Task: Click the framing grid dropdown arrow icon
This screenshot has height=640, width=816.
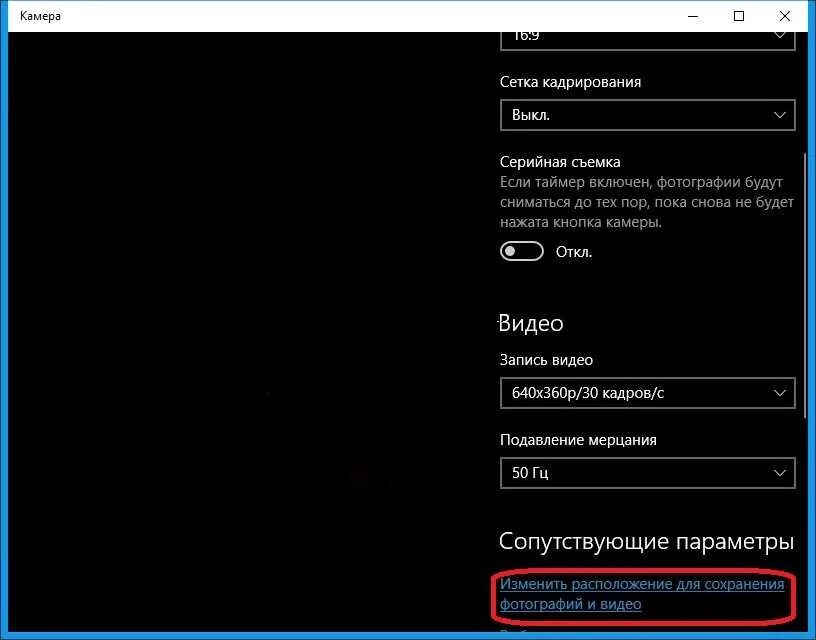Action: [779, 115]
